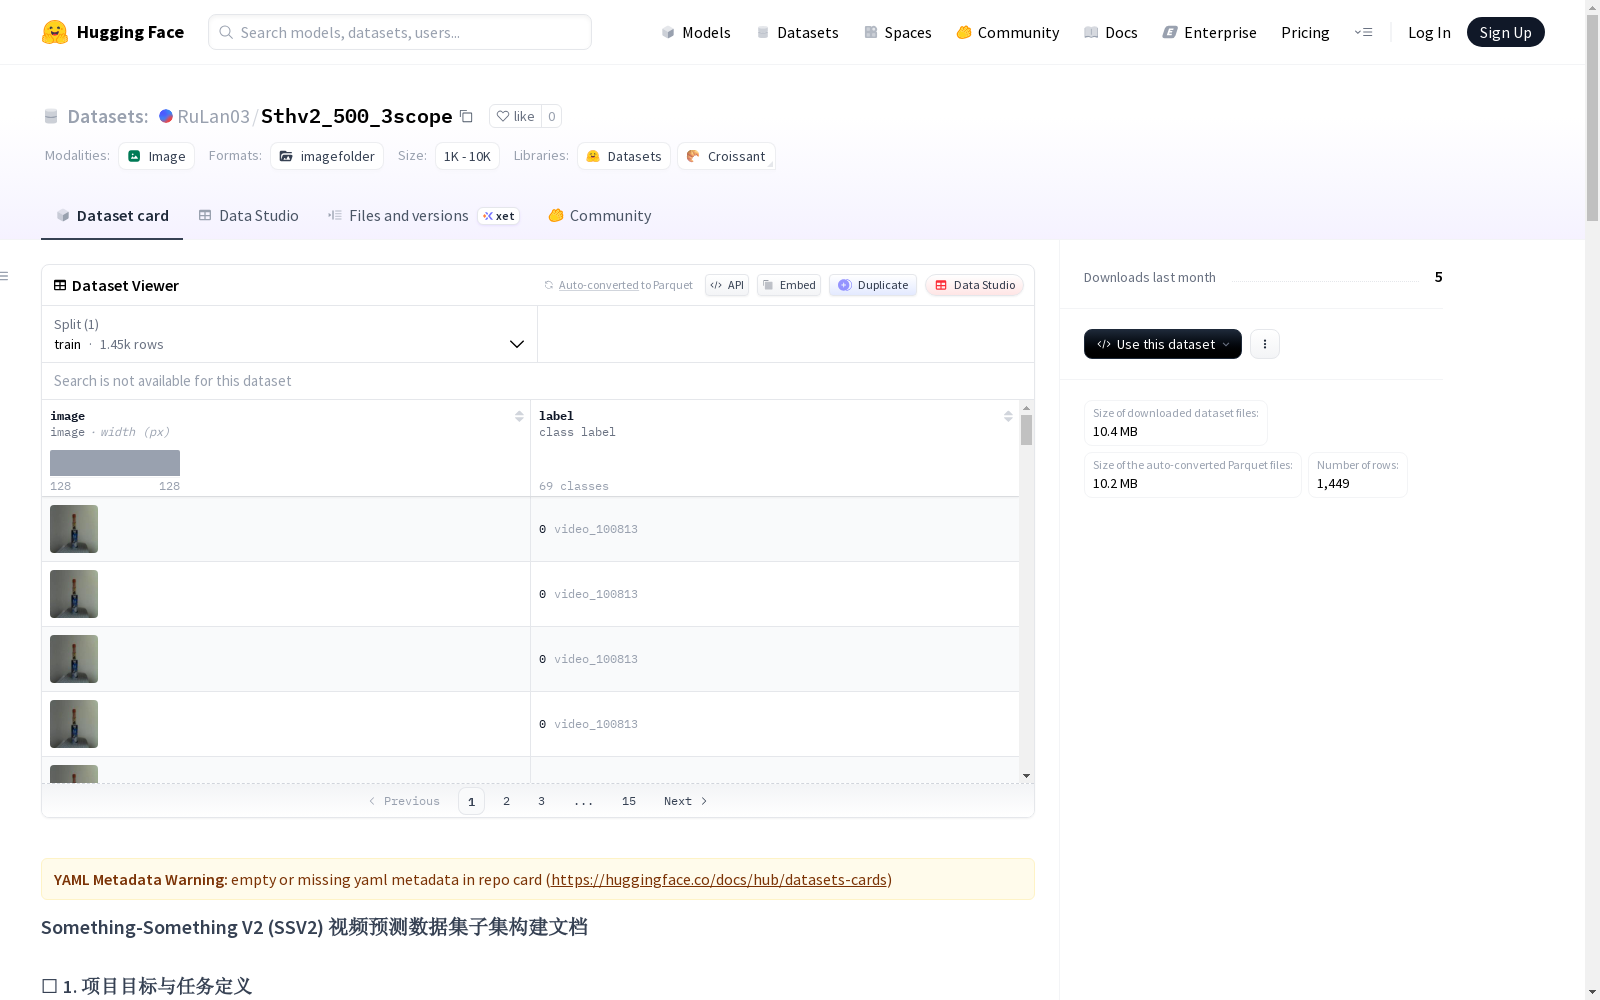Open the Data Studio tab
The height and width of the screenshot is (1000, 1600).
(249, 216)
